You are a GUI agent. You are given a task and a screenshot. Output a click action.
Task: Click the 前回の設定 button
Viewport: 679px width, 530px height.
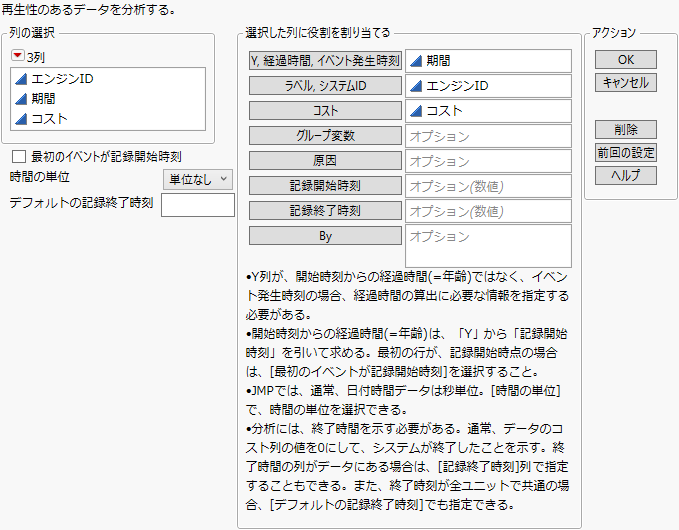coord(626,152)
